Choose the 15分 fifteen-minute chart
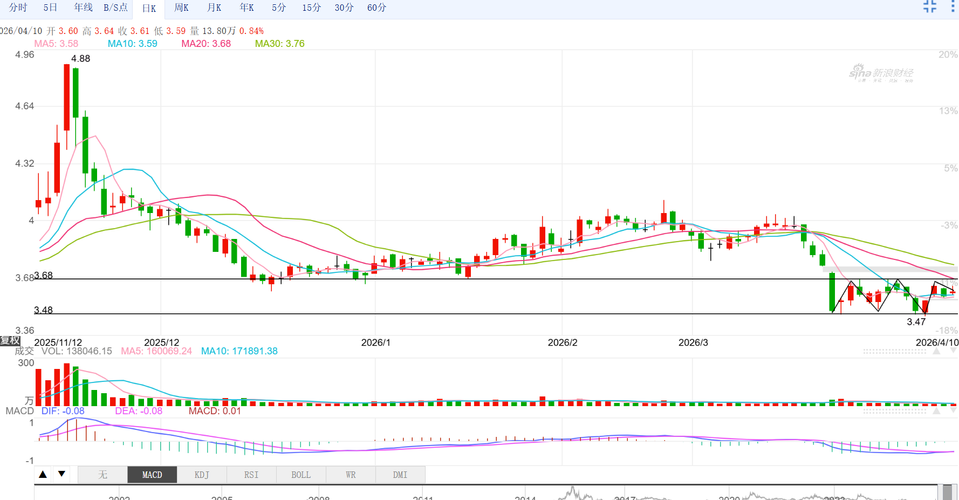This screenshot has width=959, height=500. pos(311,7)
